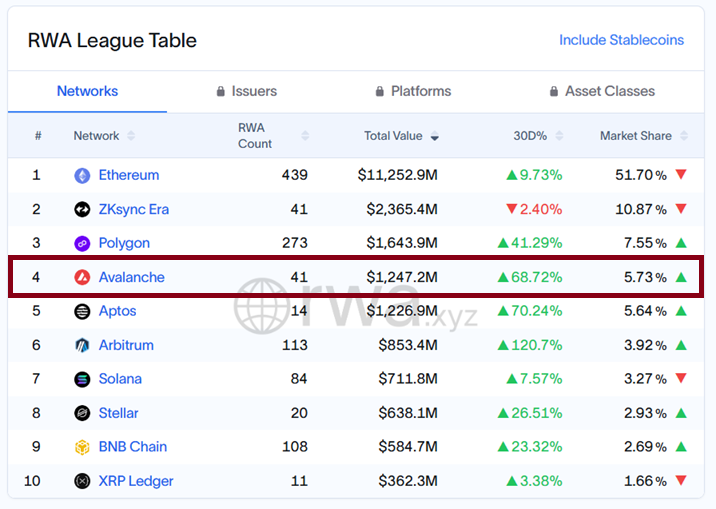Open the Arbitrum network link
716x509 pixels.
pyautogui.click(x=126, y=345)
